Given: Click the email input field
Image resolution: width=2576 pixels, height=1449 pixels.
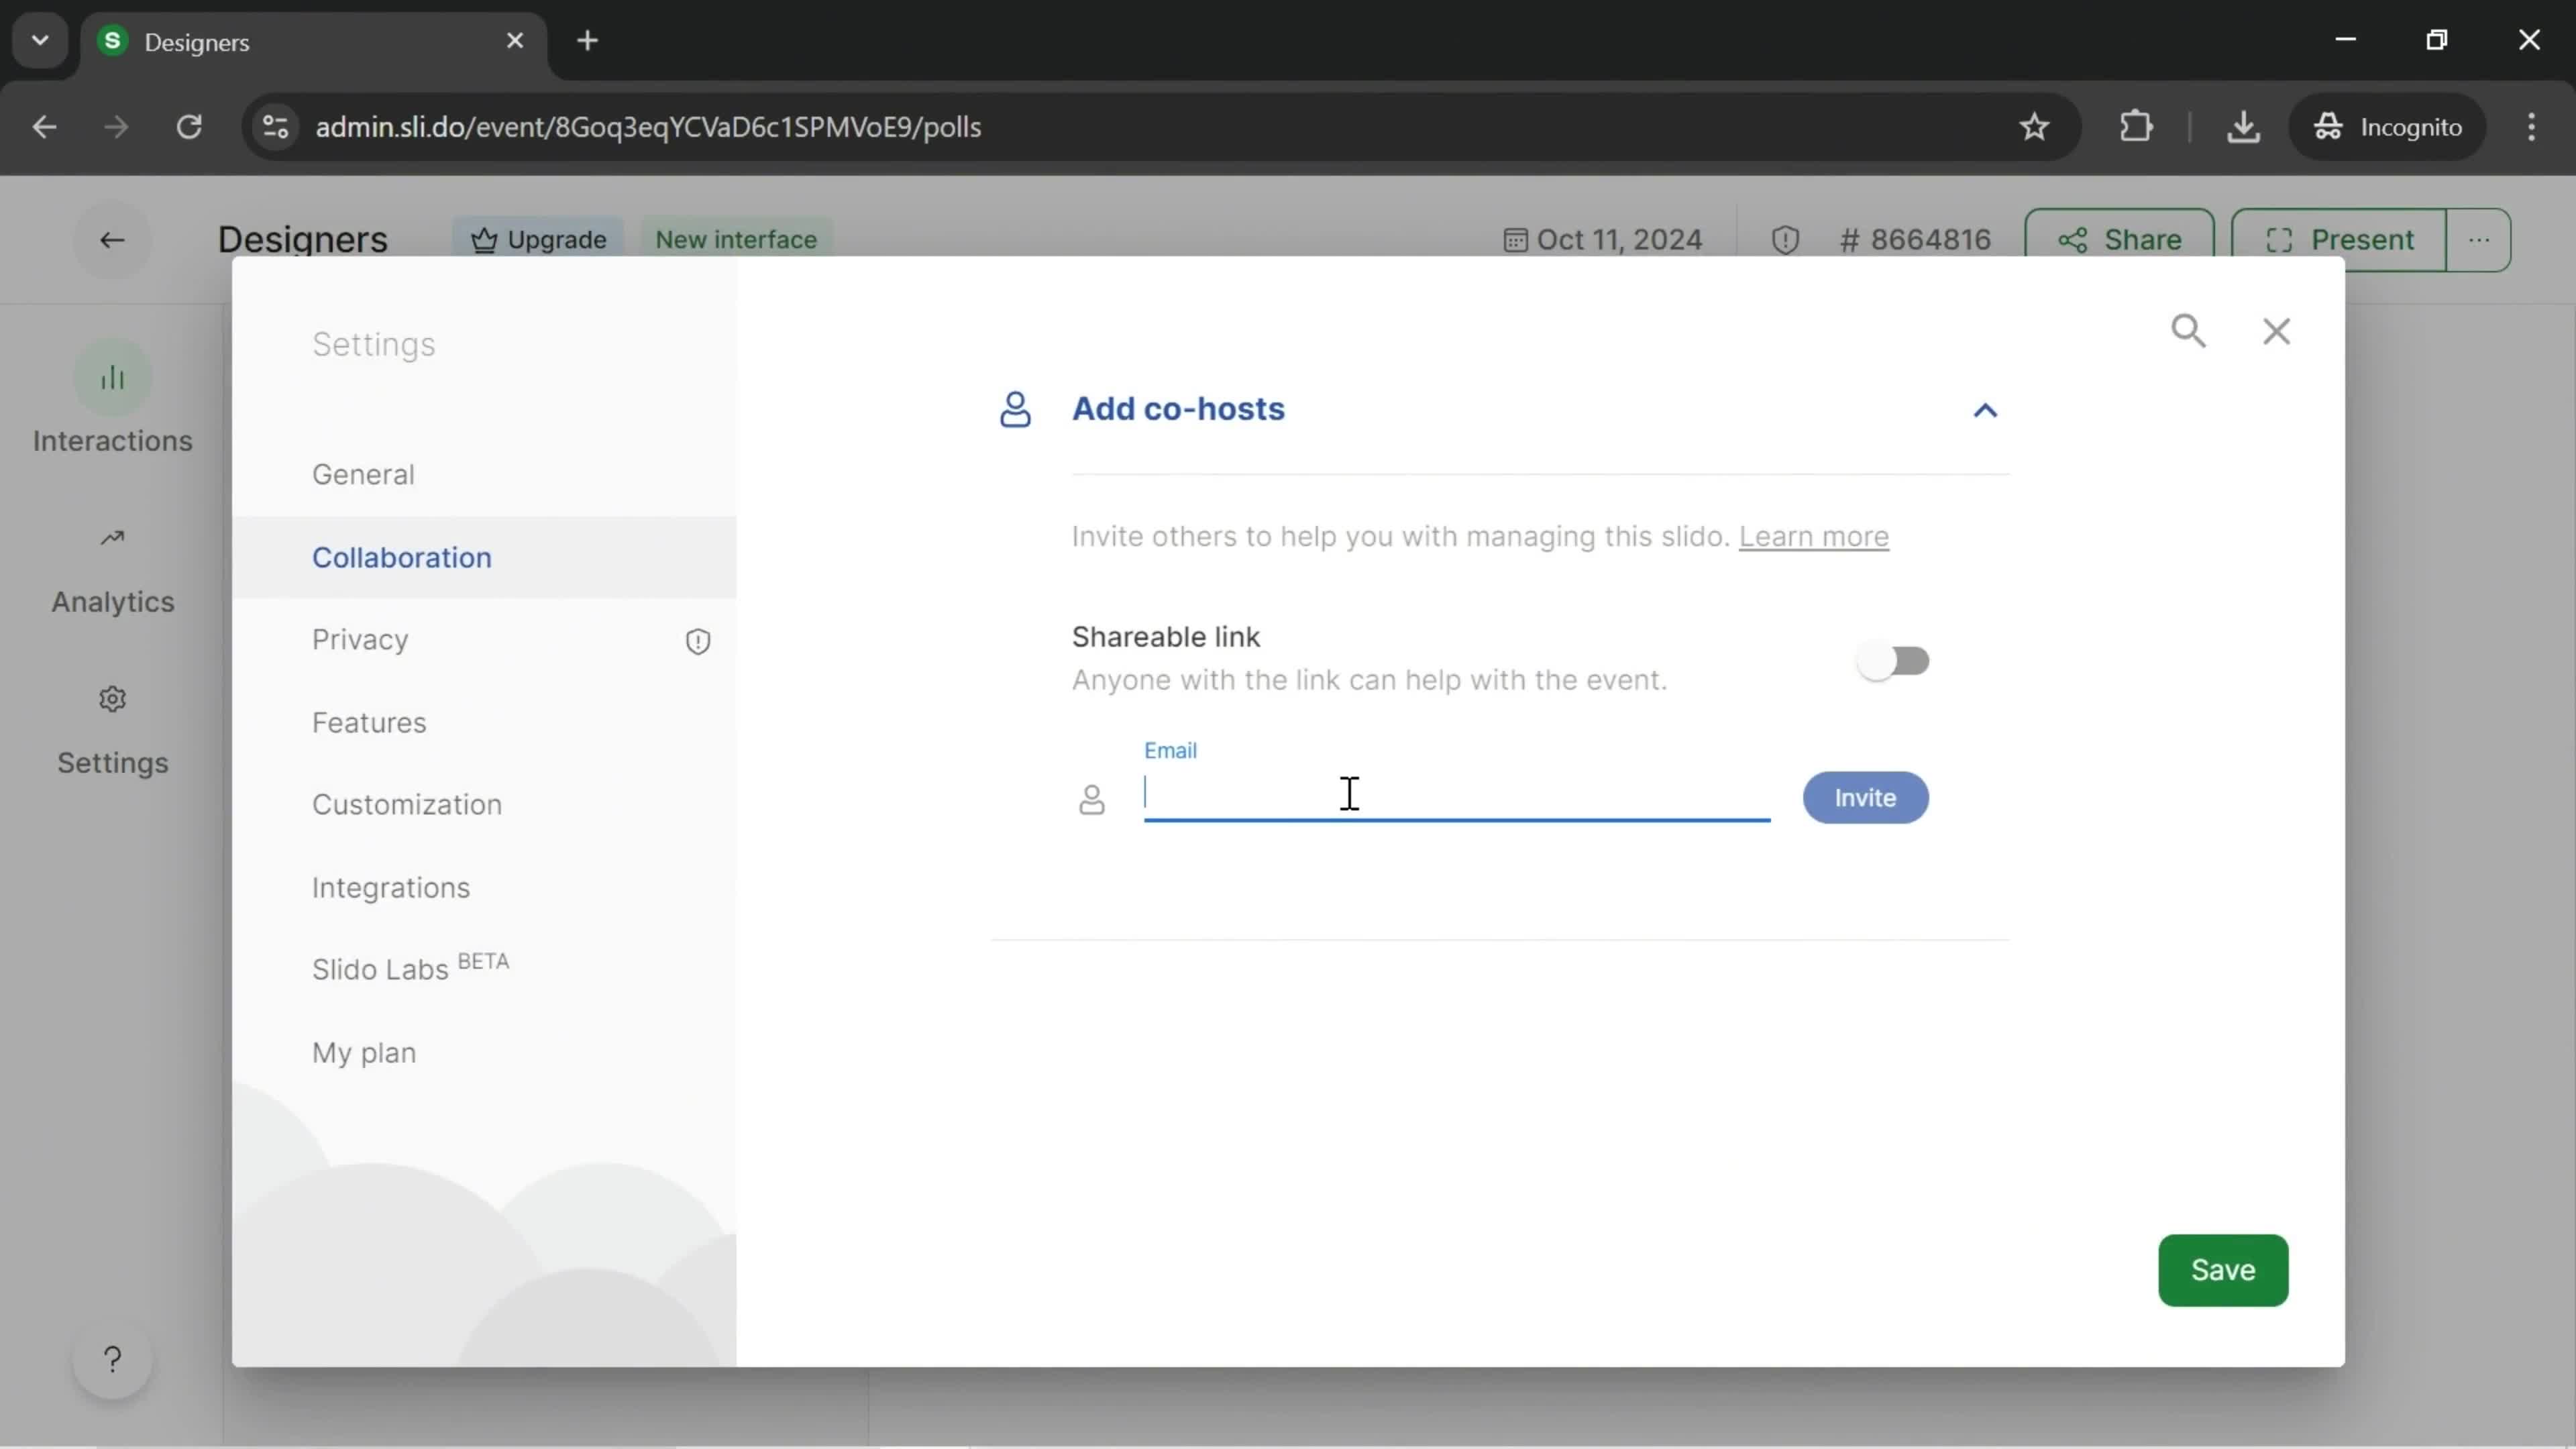Looking at the screenshot, I should 1454,796.
